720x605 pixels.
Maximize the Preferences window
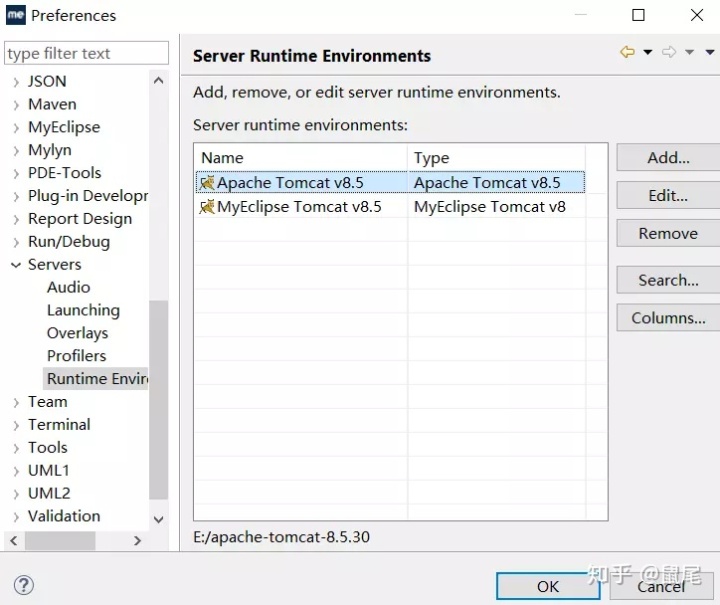(638, 15)
